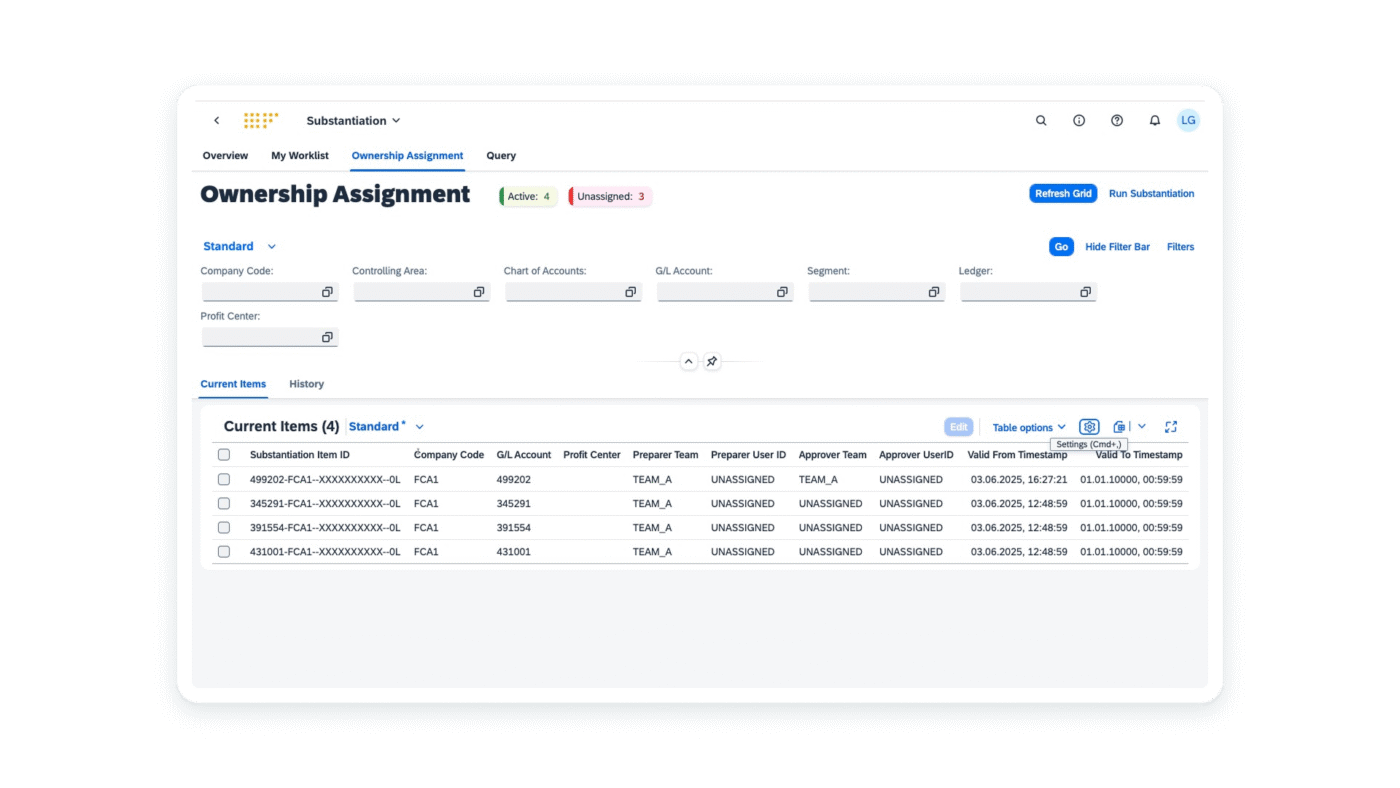Click the Refresh Grid button
This screenshot has height=788, width=1400.
1063,193
